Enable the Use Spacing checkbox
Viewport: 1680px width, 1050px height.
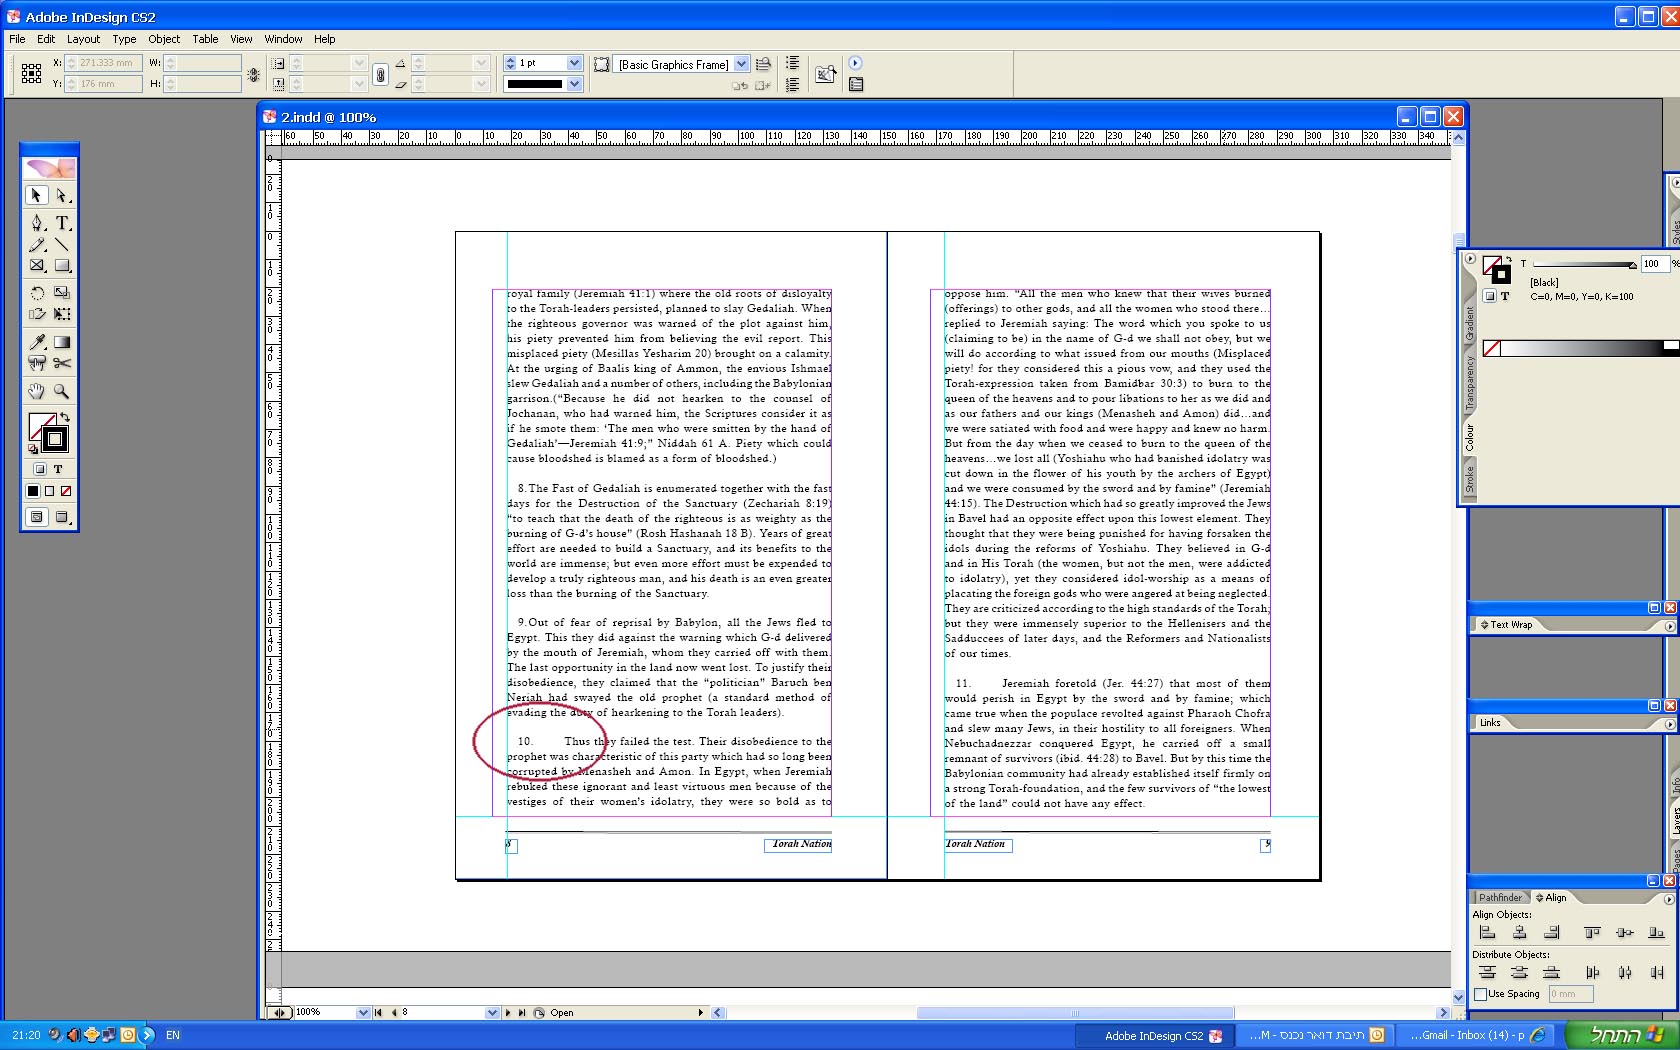click(x=1481, y=994)
